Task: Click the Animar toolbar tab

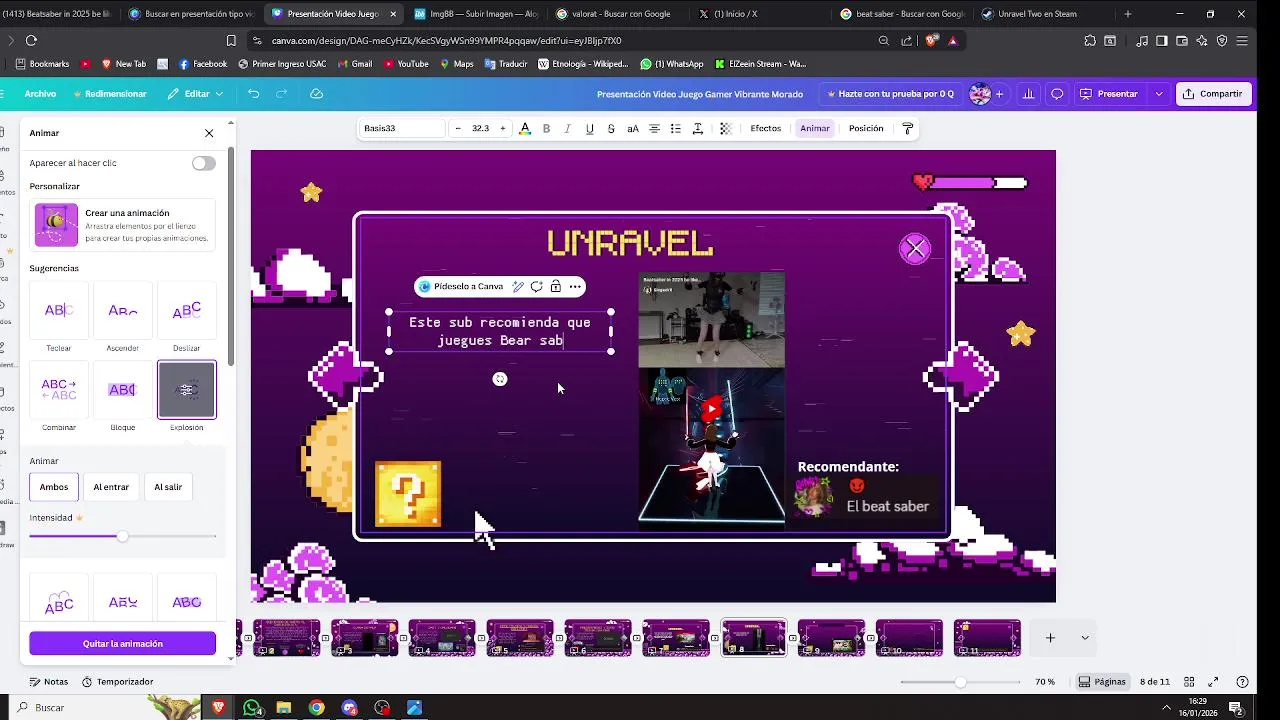Action: point(815,128)
